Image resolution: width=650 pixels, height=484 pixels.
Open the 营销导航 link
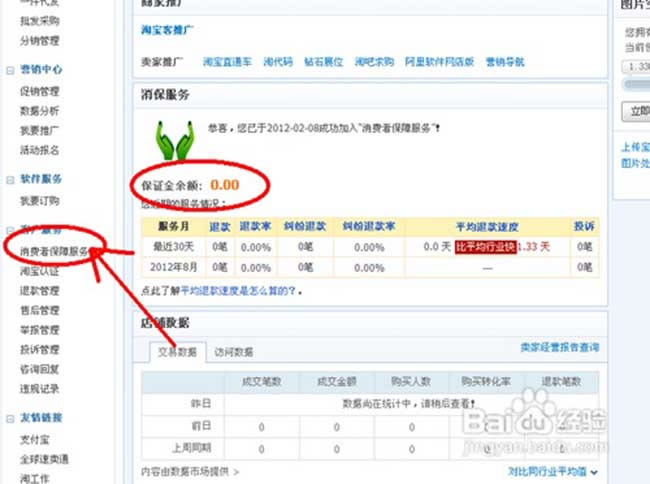coord(505,62)
